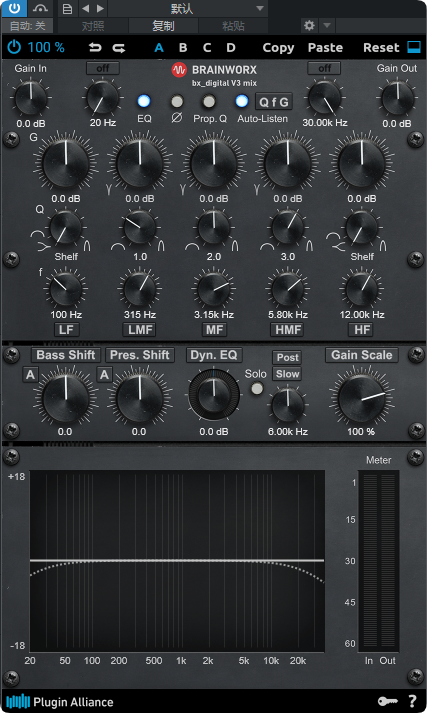Toggle the high-pass filter off button
Screen dimensions: 427x713
click(103, 68)
